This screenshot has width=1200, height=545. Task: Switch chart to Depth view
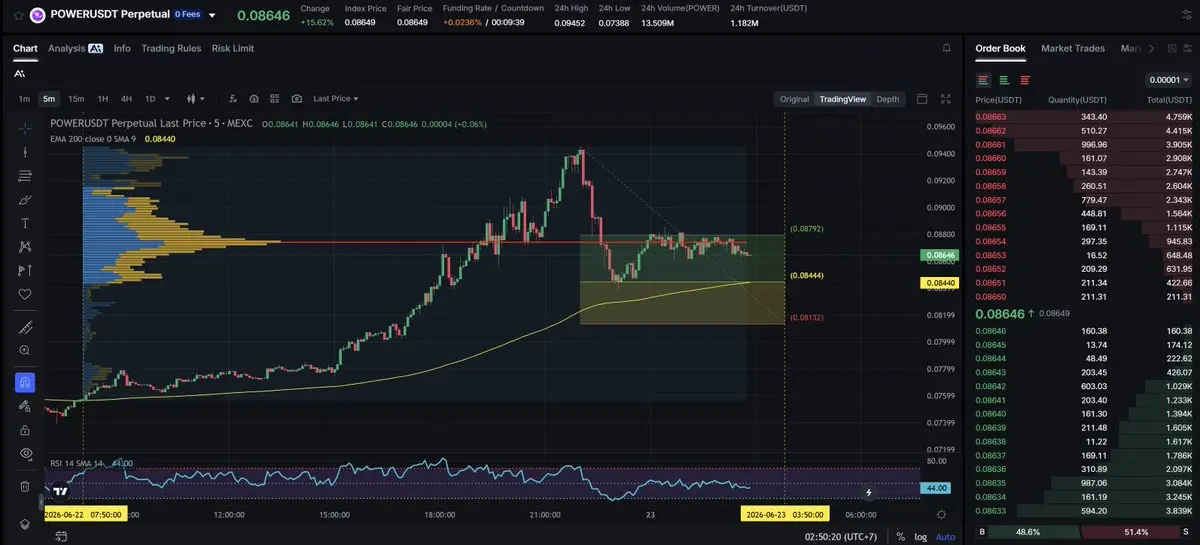click(888, 99)
